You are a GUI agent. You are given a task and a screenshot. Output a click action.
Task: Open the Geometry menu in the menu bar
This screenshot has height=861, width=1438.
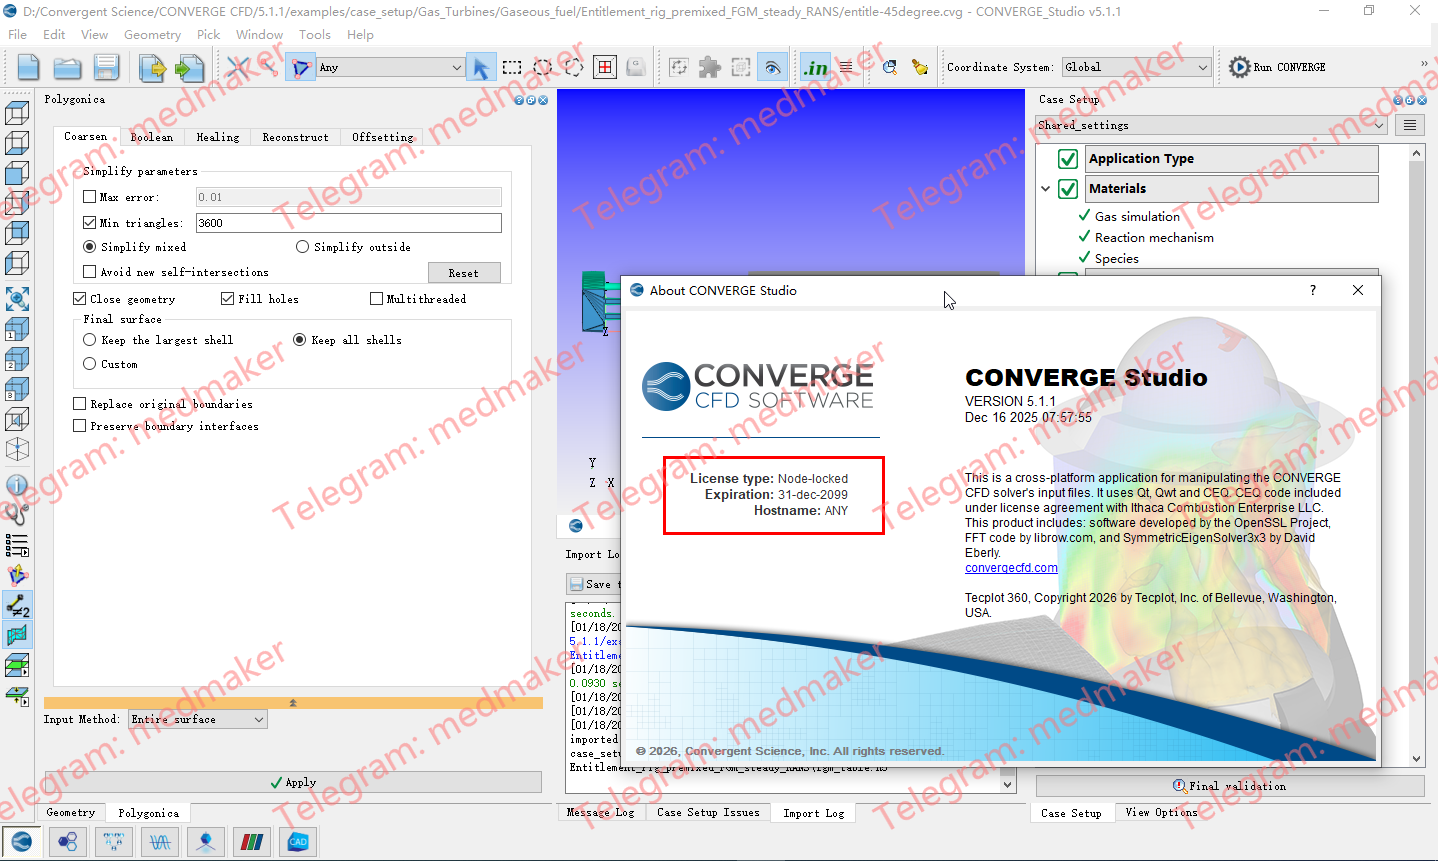pyautogui.click(x=152, y=34)
